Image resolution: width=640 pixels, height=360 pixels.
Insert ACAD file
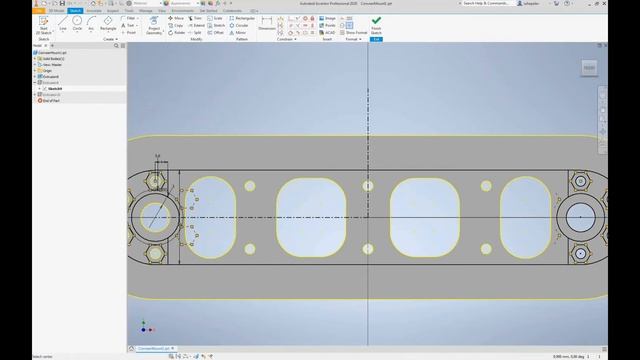click(x=327, y=32)
